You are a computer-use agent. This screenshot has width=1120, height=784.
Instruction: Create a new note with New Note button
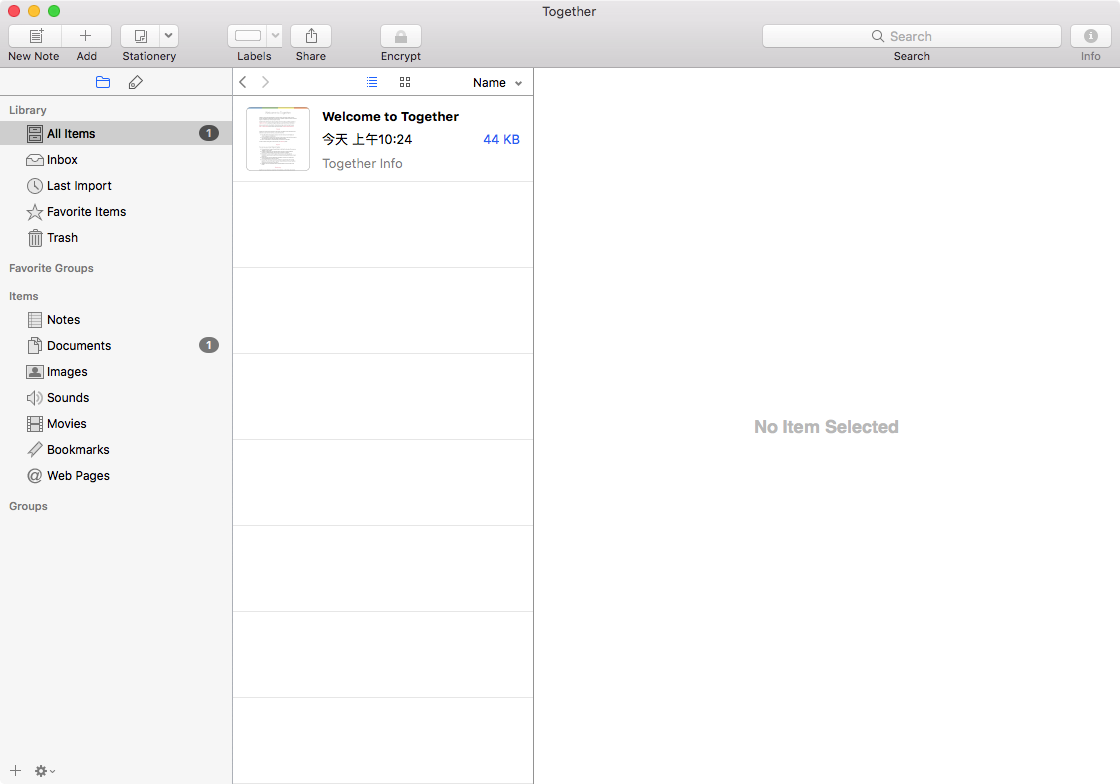(35, 36)
